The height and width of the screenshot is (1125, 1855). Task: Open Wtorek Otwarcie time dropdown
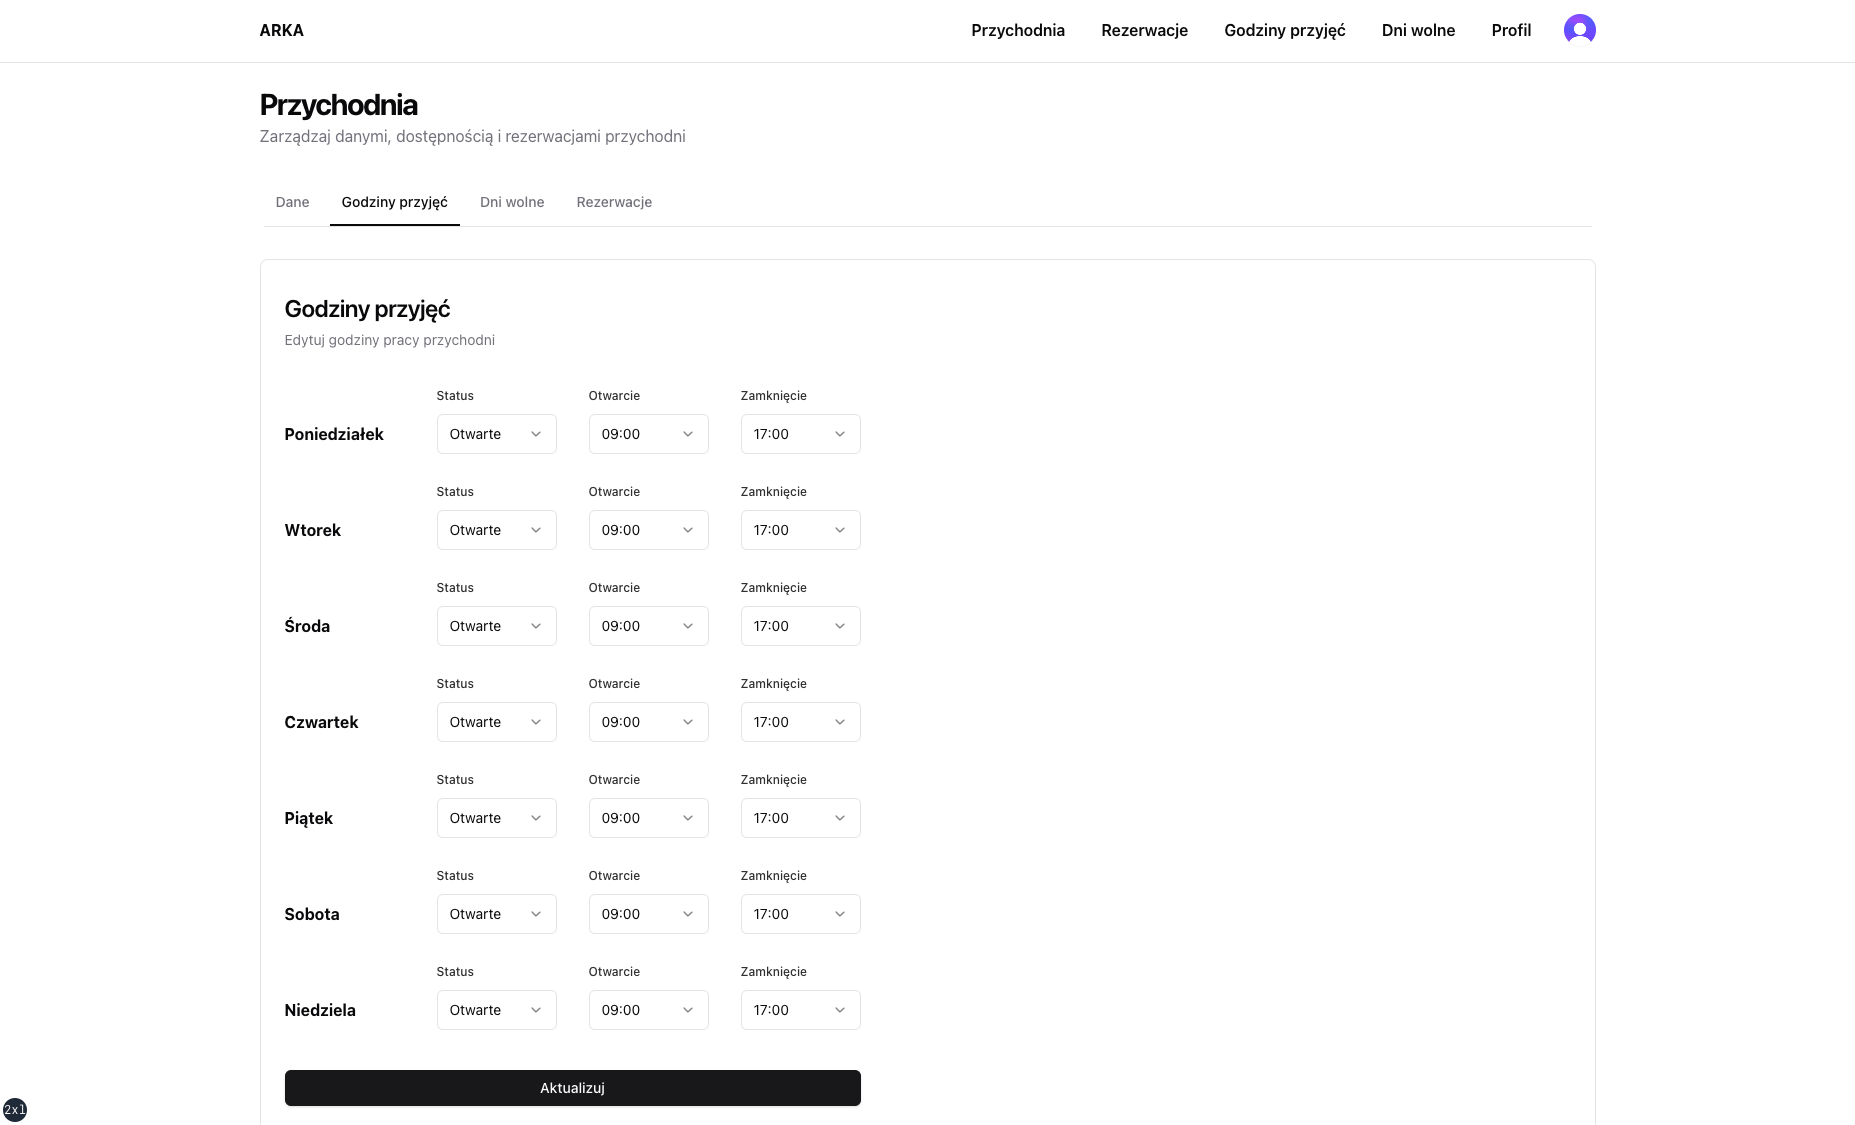[x=648, y=530]
